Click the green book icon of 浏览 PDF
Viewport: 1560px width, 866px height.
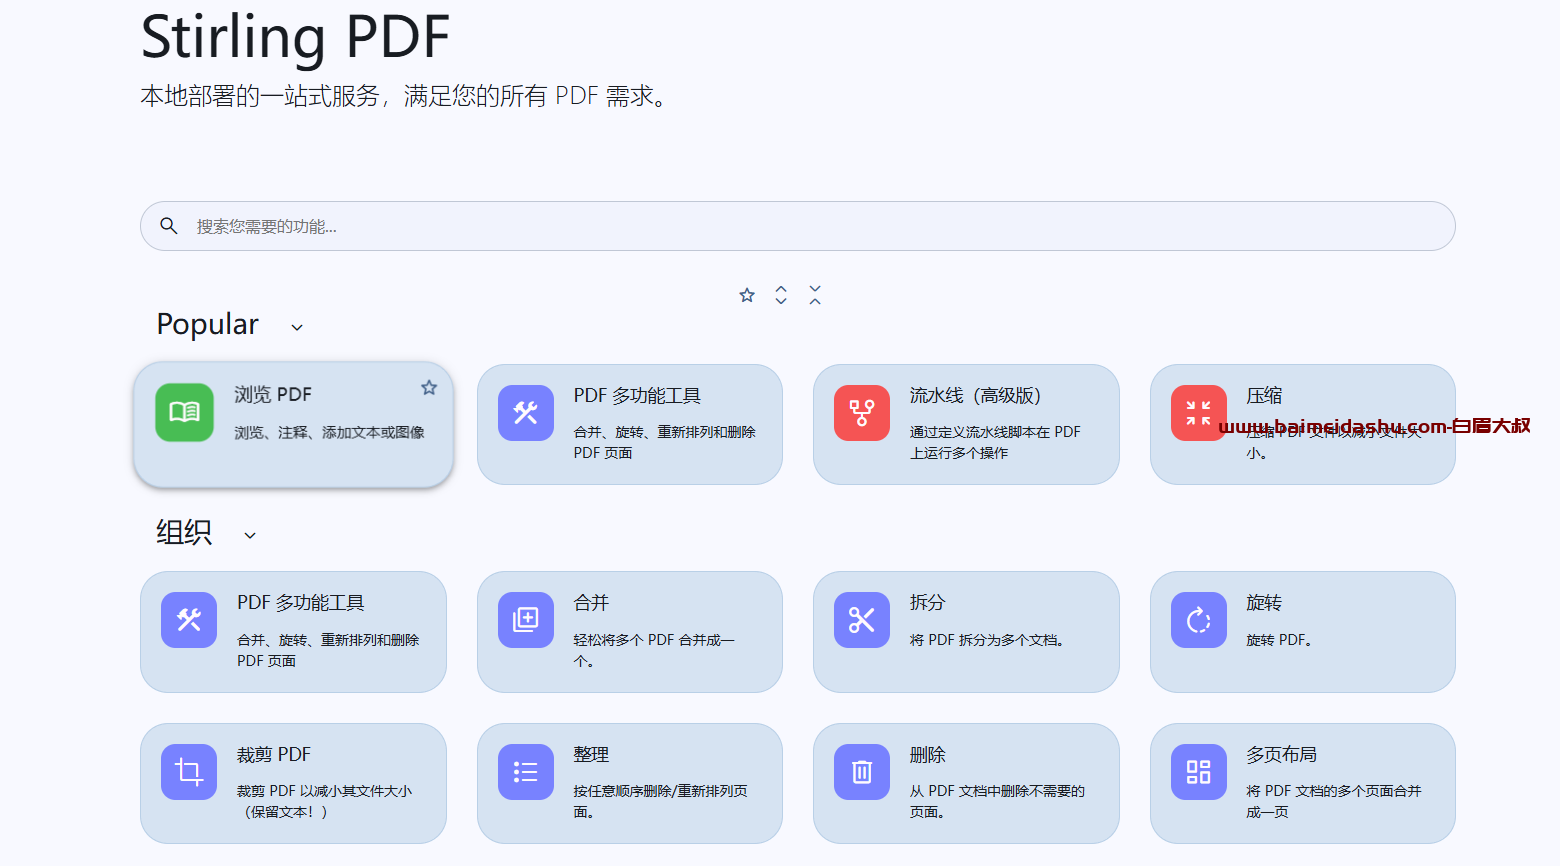coord(184,412)
